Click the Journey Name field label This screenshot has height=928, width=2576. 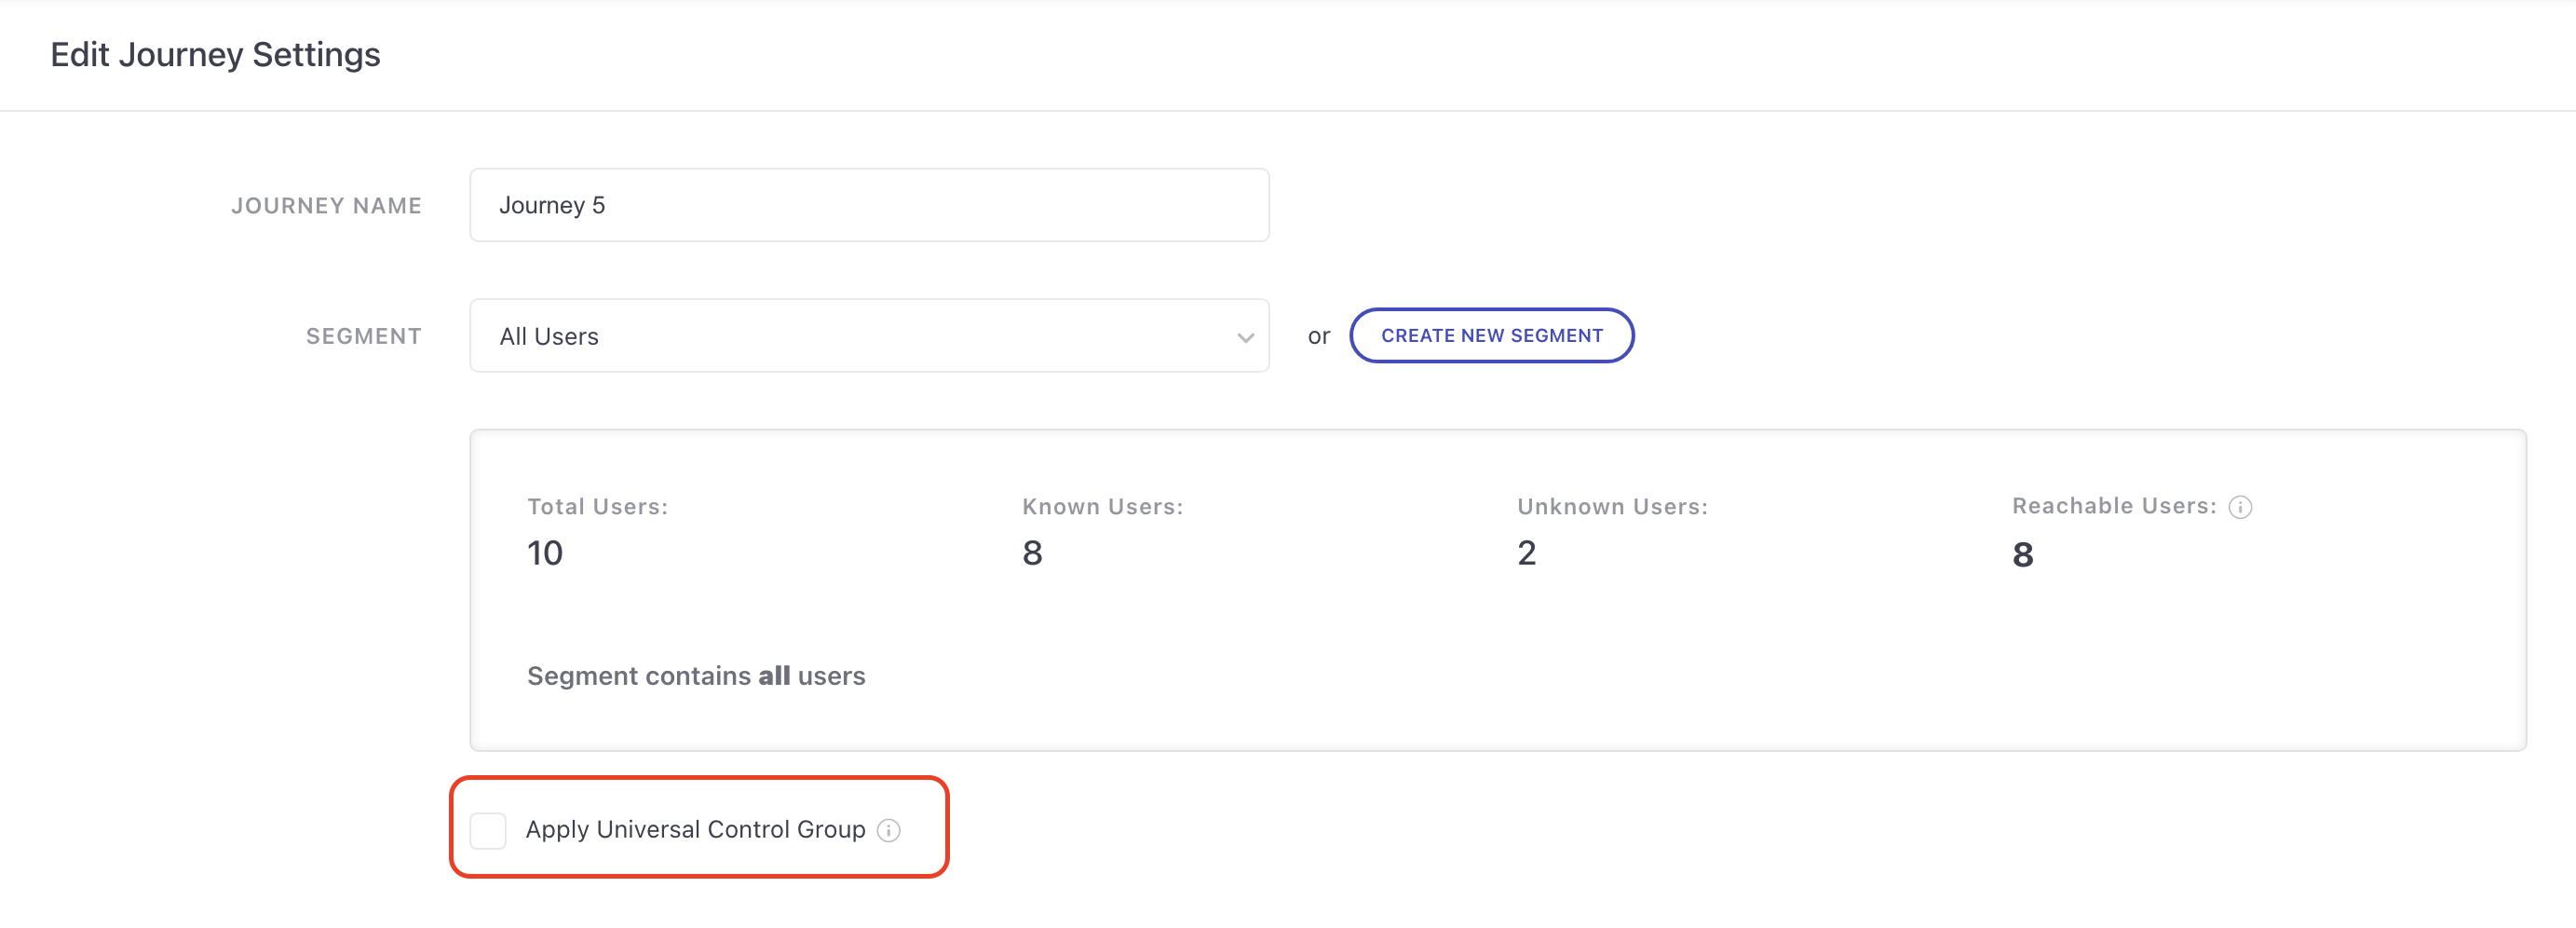click(x=326, y=206)
